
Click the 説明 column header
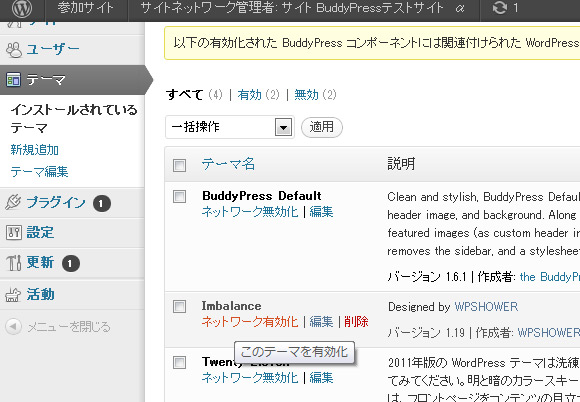point(401,164)
